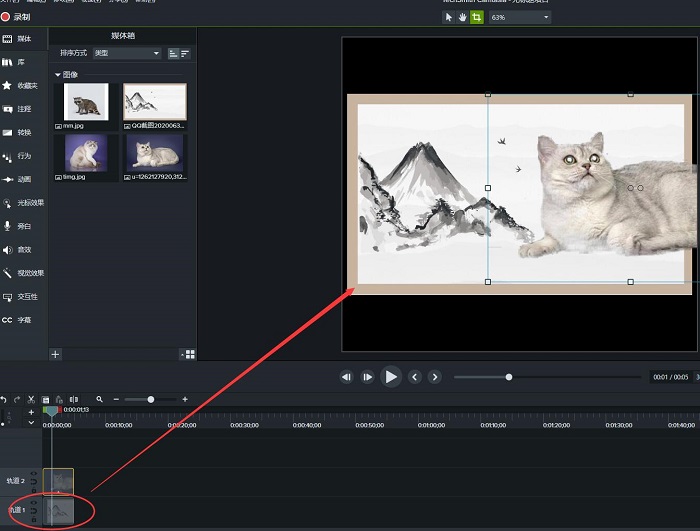Paste clip onto the timeline
Screen dimensions: 700x531
coord(59,399)
